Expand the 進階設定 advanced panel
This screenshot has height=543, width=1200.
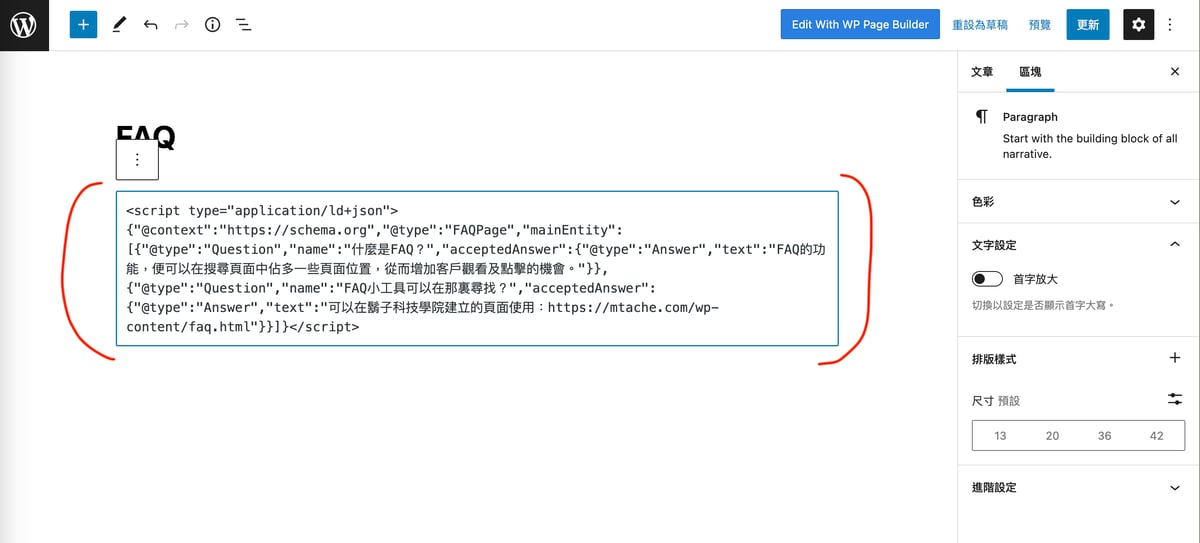point(1175,488)
